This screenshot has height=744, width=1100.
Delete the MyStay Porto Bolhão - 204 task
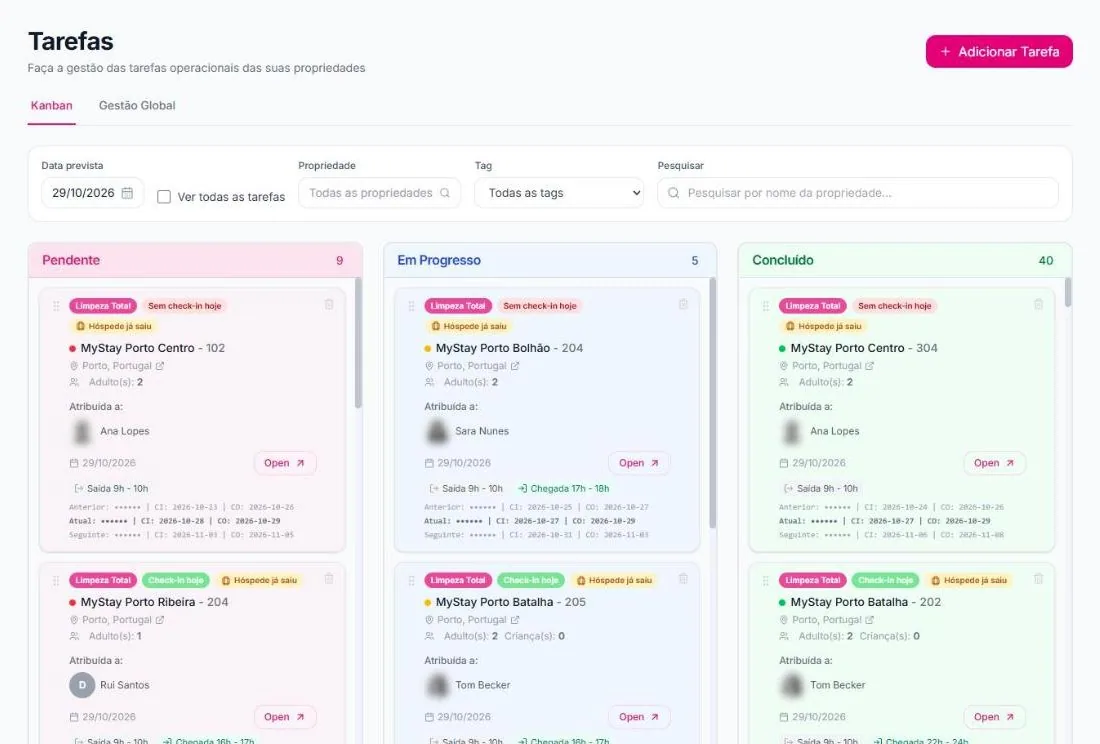pos(683,304)
